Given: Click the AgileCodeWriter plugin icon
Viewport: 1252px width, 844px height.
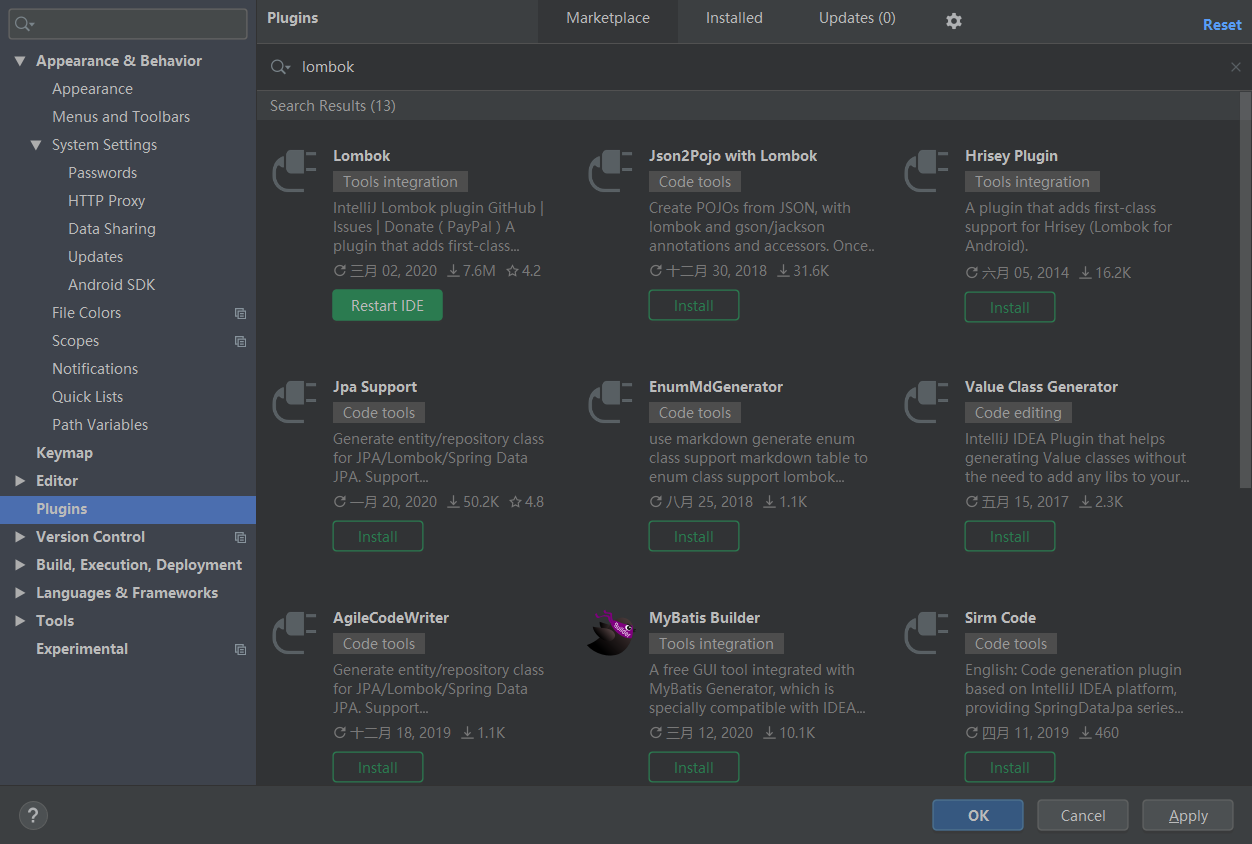Looking at the screenshot, I should (295, 632).
